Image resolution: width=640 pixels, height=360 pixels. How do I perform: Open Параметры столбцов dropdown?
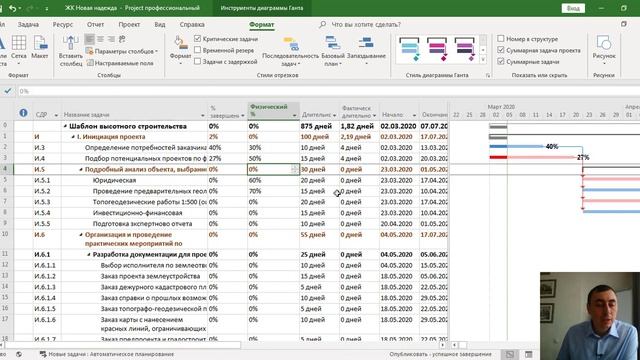tap(122, 51)
